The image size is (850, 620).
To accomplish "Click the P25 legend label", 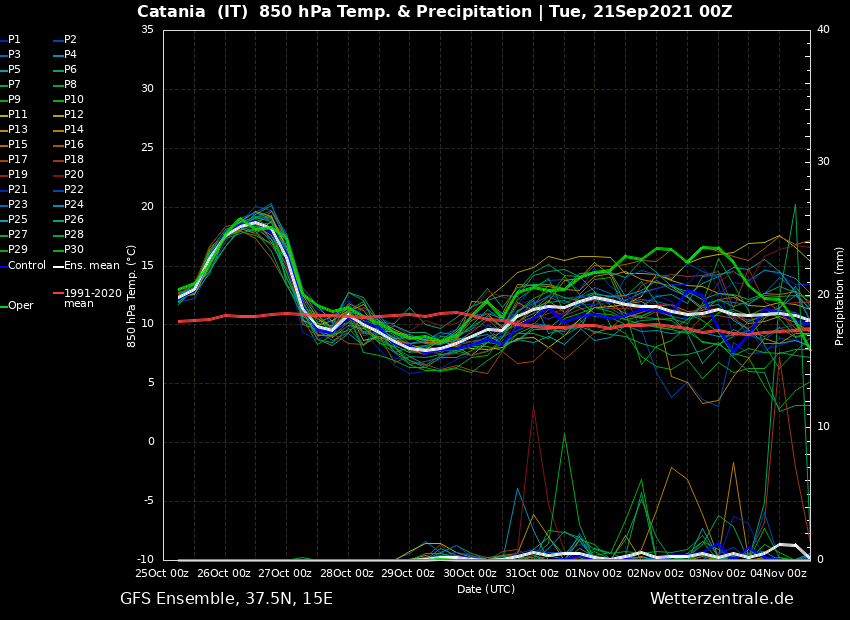I will point(18,220).
